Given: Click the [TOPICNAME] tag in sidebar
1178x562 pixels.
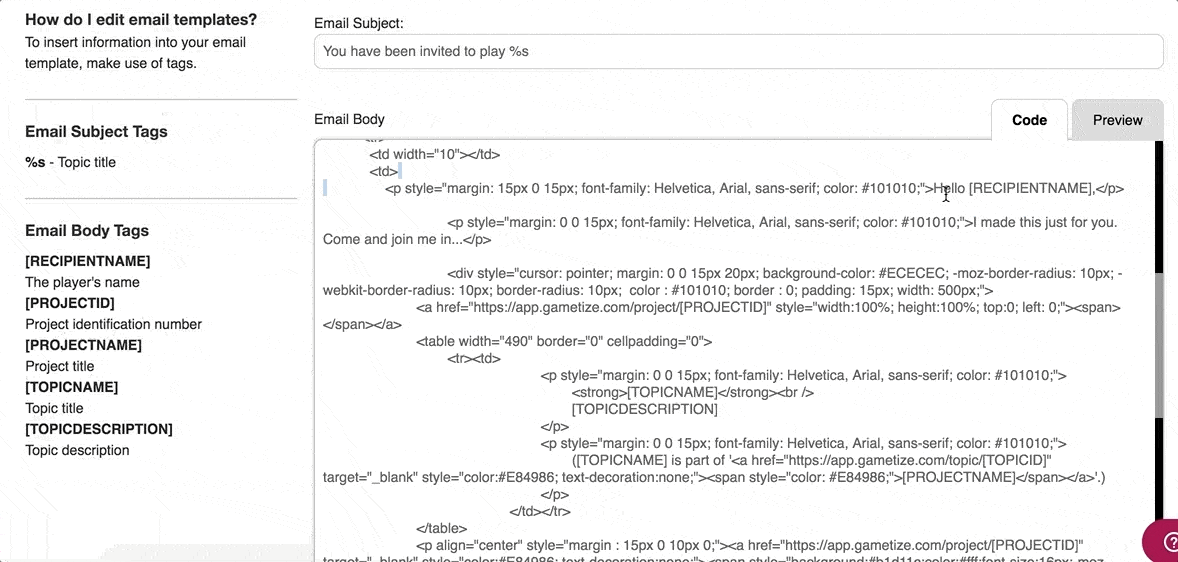Looking at the screenshot, I should pos(71,388).
